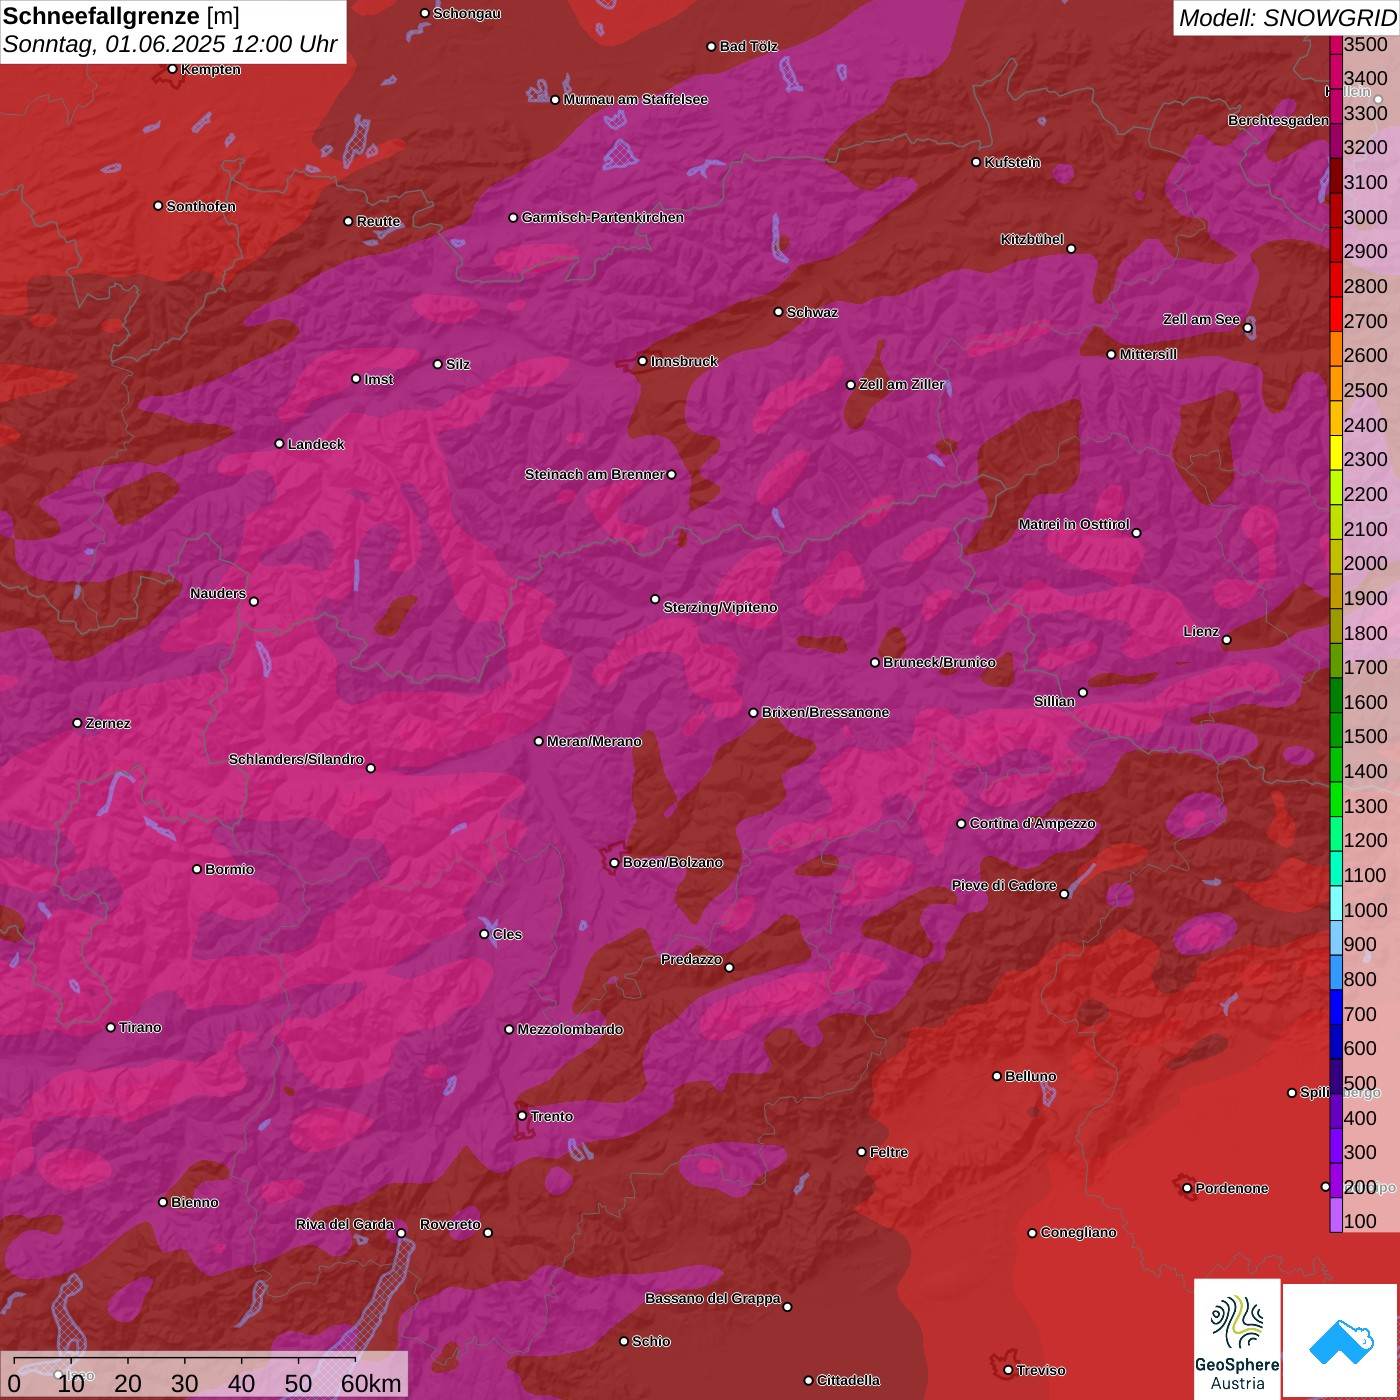This screenshot has width=1400, height=1400.
Task: Select the Schlanders/Silandro label
Action: [296, 759]
